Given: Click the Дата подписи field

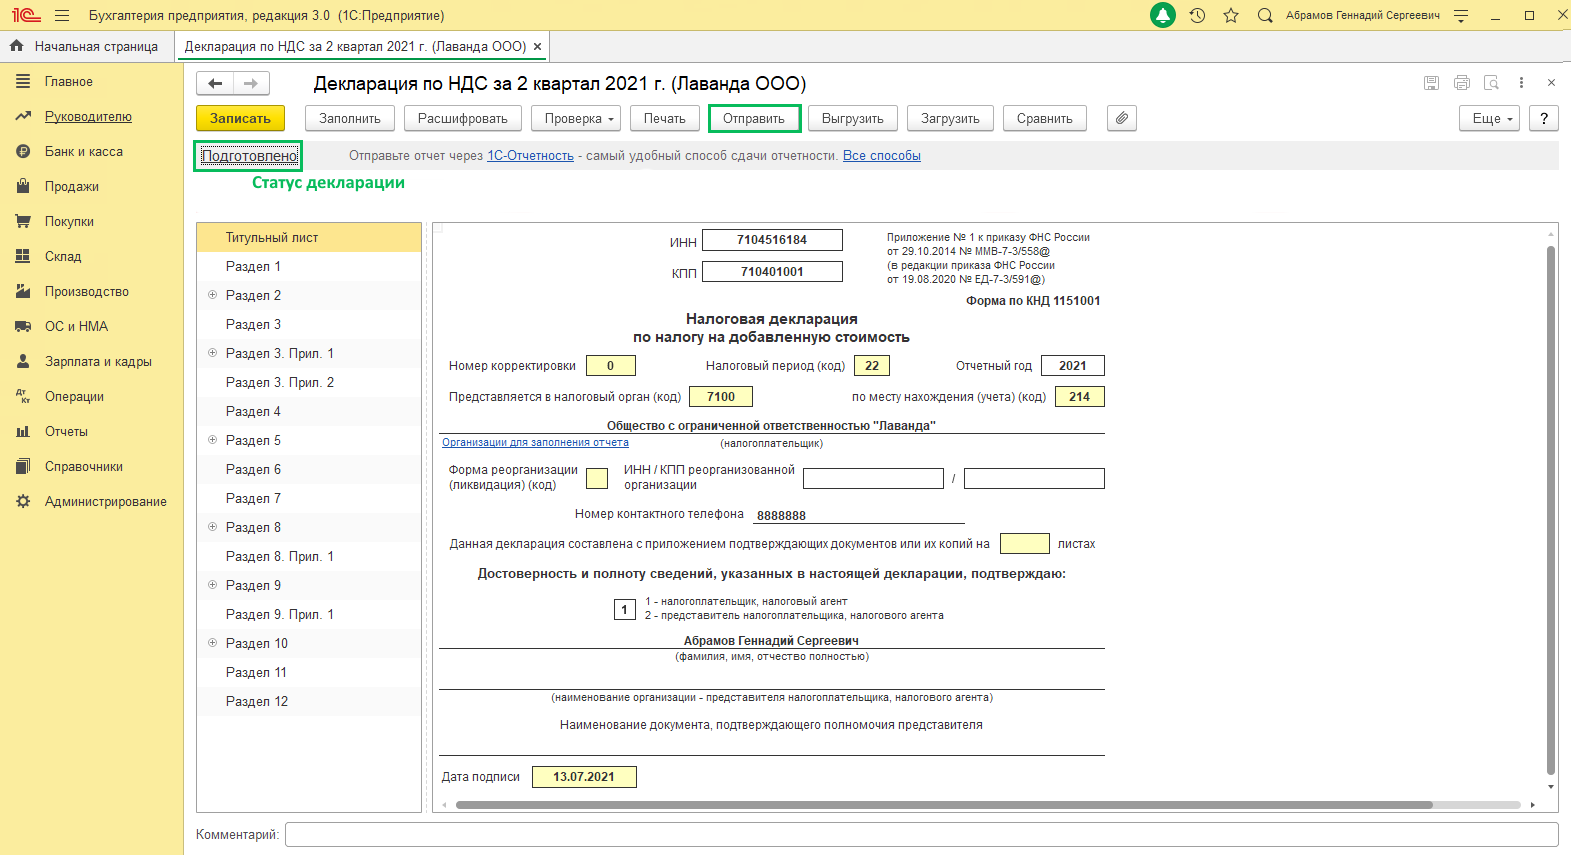Looking at the screenshot, I should point(584,777).
